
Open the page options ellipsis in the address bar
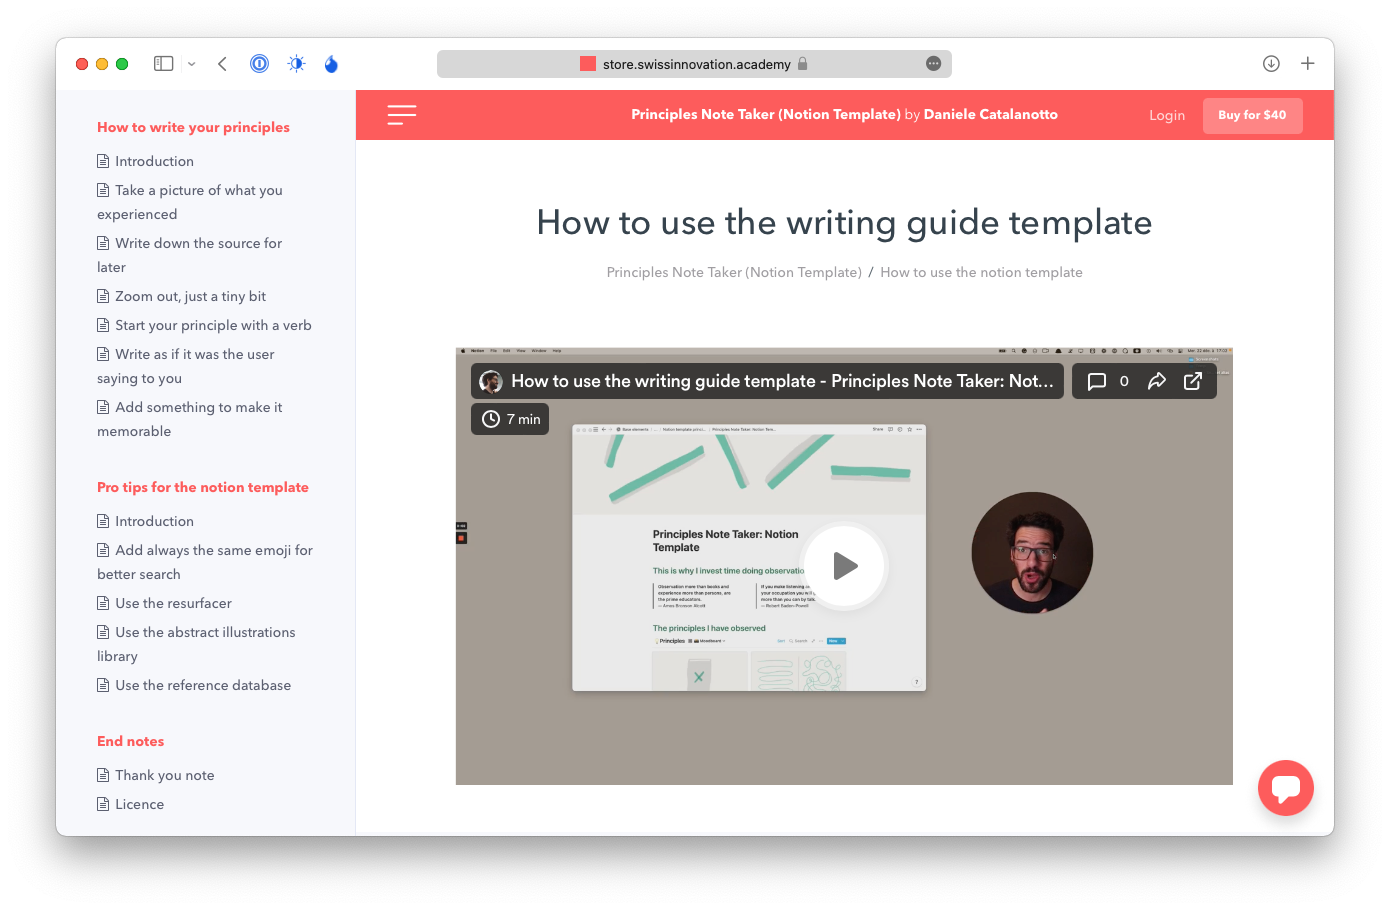pyautogui.click(x=933, y=64)
